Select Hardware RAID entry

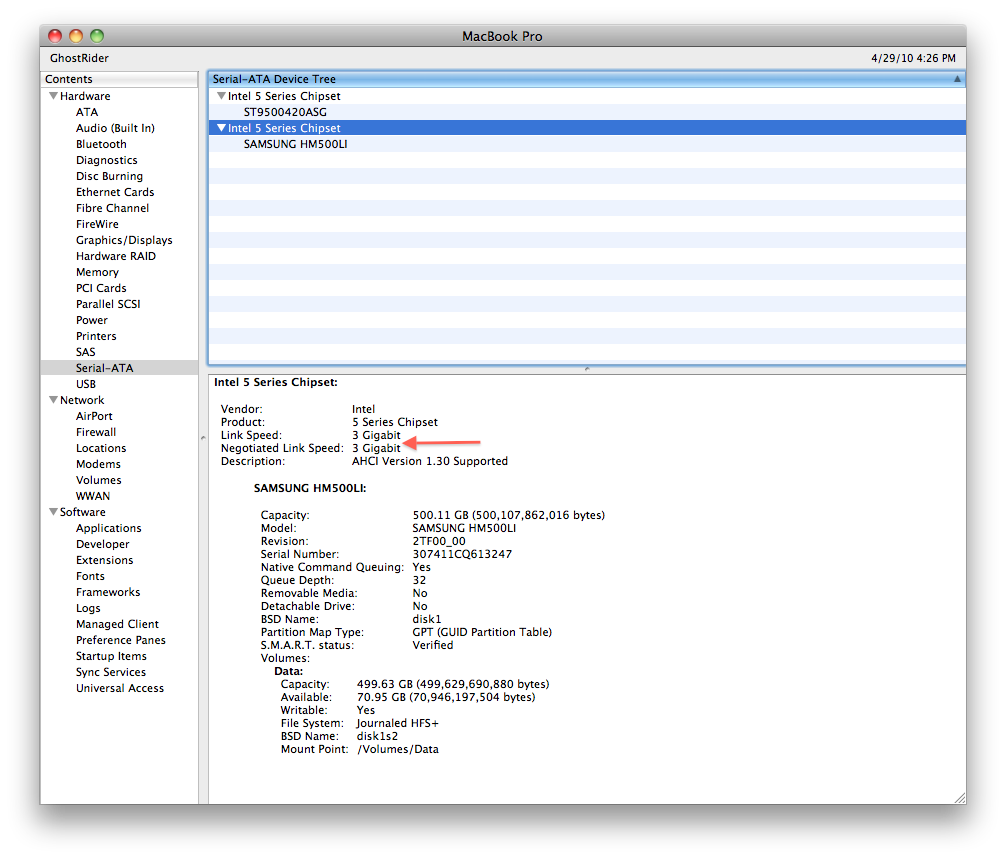click(x=115, y=256)
